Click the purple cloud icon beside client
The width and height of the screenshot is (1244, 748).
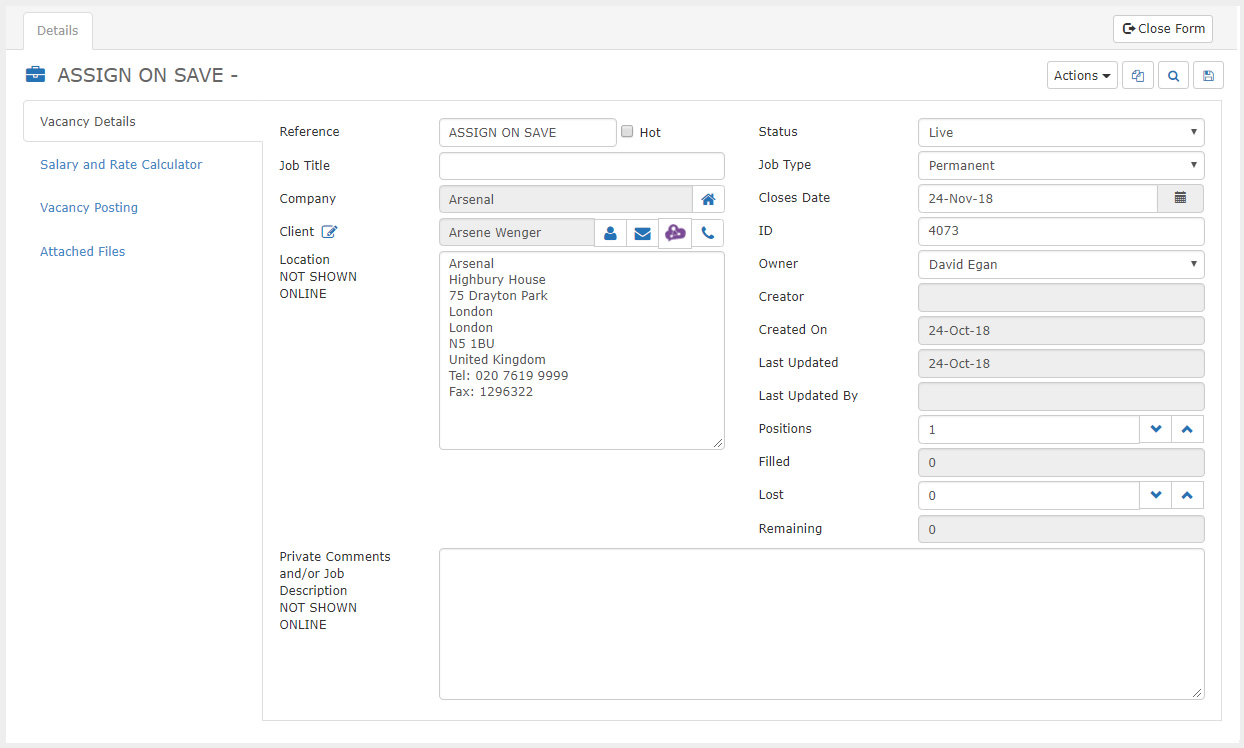[675, 233]
